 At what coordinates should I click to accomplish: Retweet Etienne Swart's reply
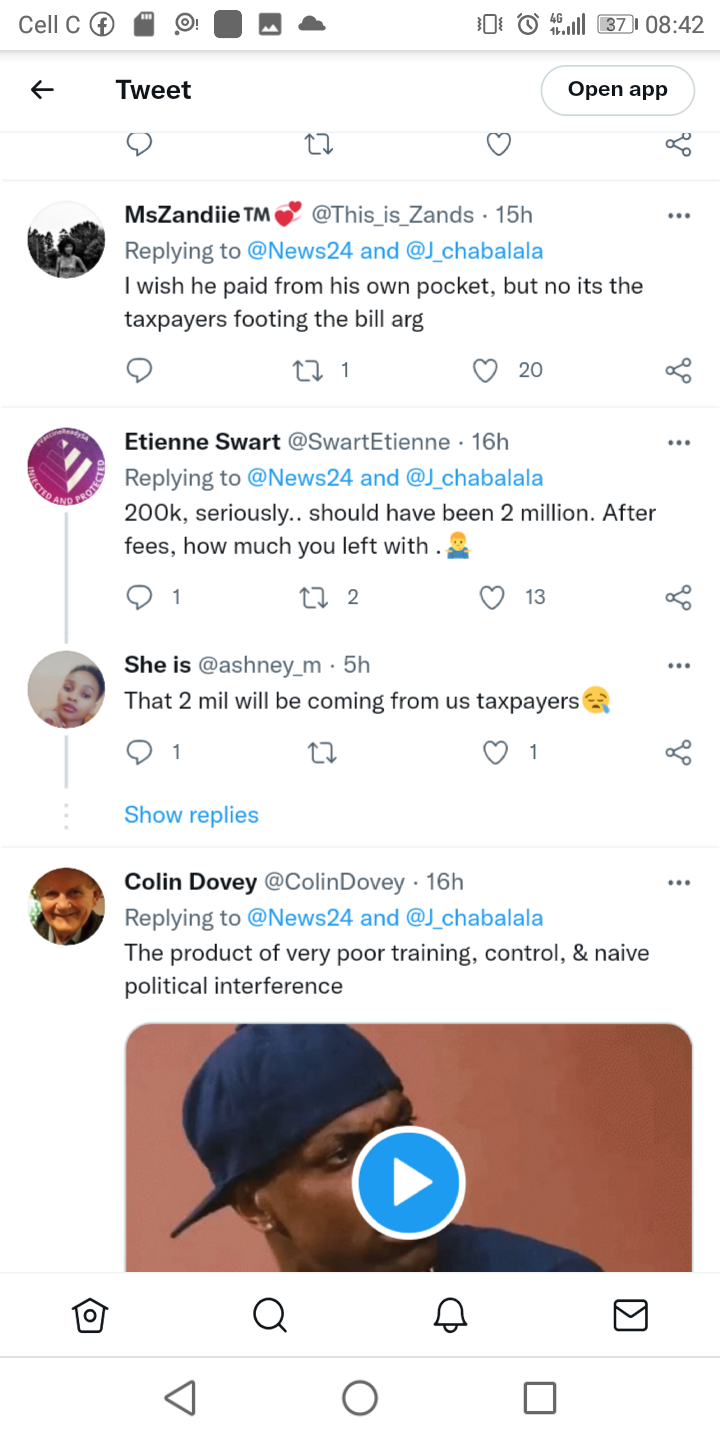[x=313, y=598]
